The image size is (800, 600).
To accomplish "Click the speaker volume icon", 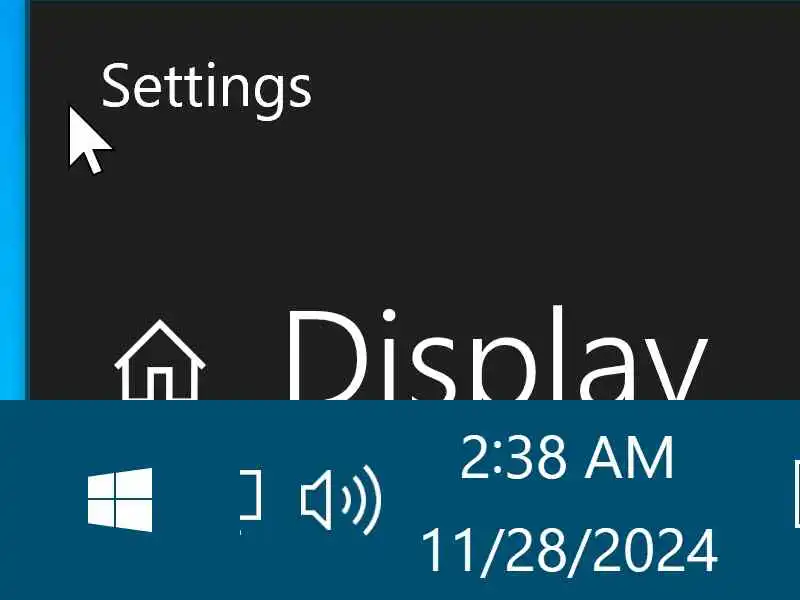I will coord(341,499).
